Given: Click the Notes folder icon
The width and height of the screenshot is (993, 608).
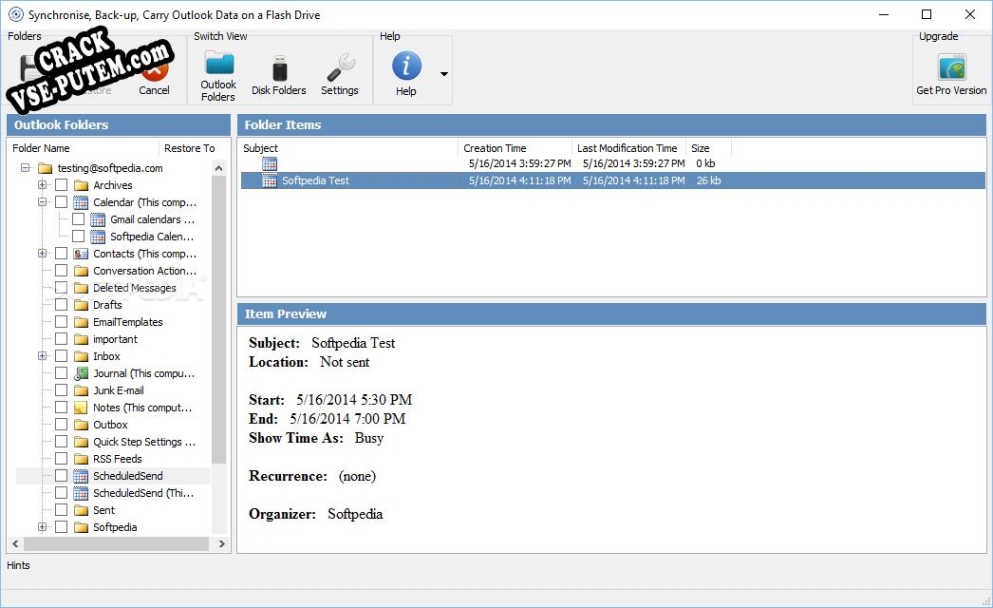Looking at the screenshot, I should tap(81, 407).
